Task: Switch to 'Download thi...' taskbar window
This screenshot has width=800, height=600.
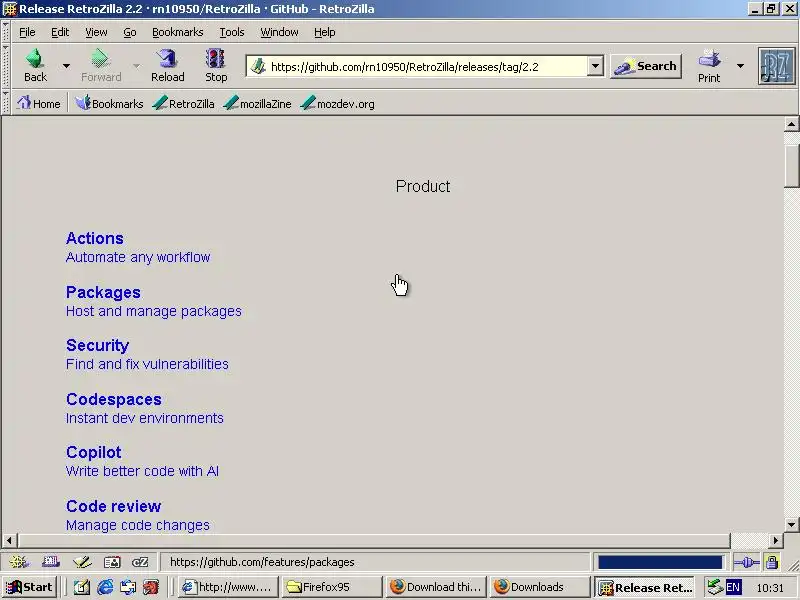Action: pyautogui.click(x=435, y=587)
